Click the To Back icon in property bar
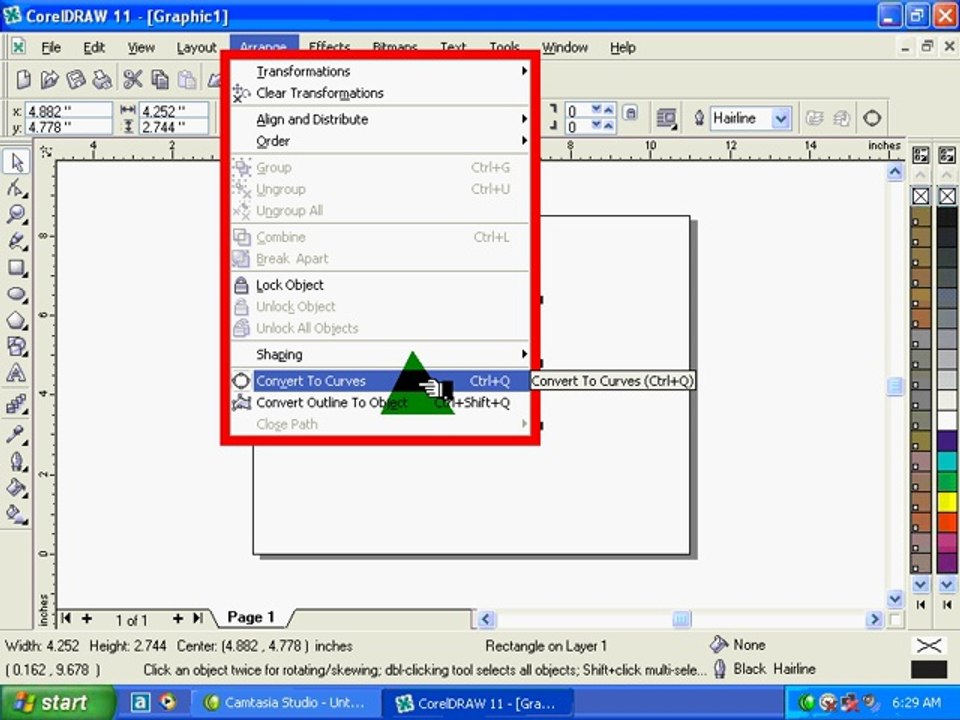 (x=841, y=118)
